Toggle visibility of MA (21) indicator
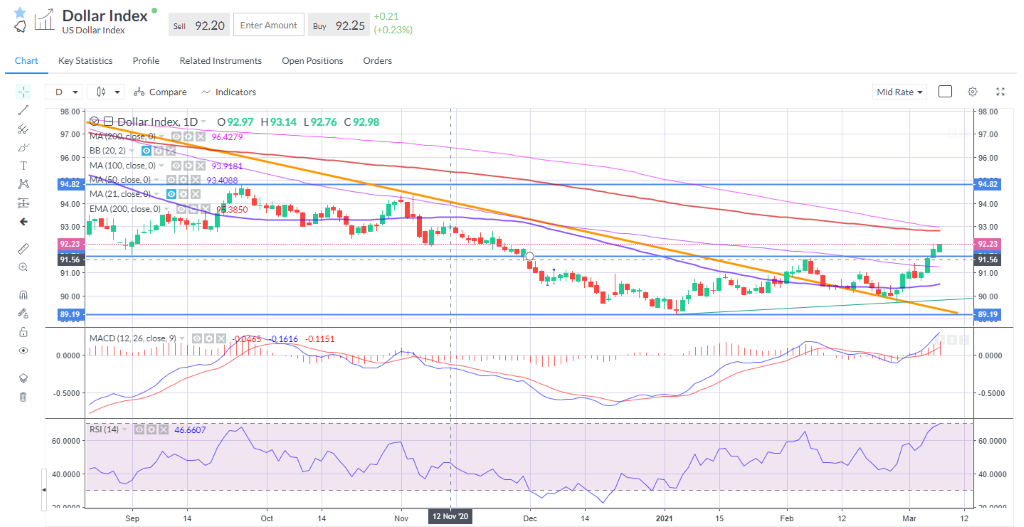 pyautogui.click(x=171, y=194)
